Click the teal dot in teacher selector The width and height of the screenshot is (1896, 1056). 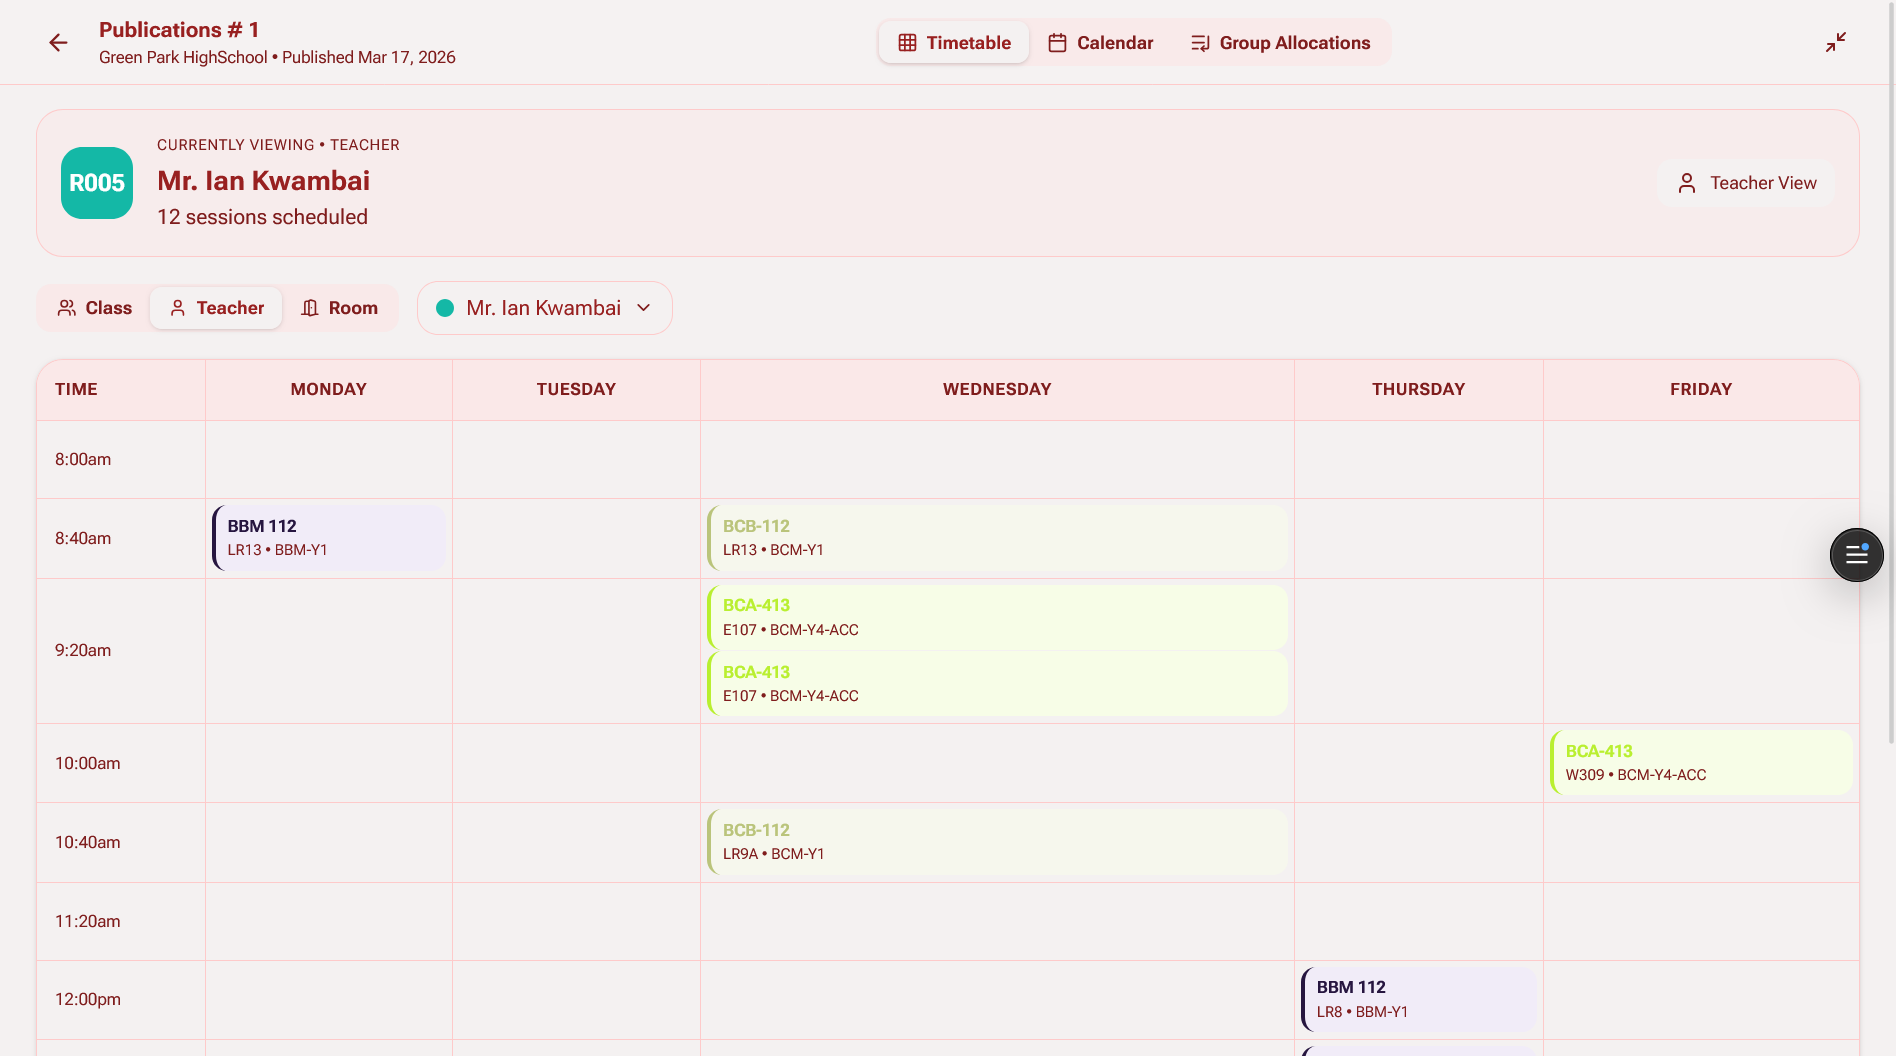coord(445,308)
